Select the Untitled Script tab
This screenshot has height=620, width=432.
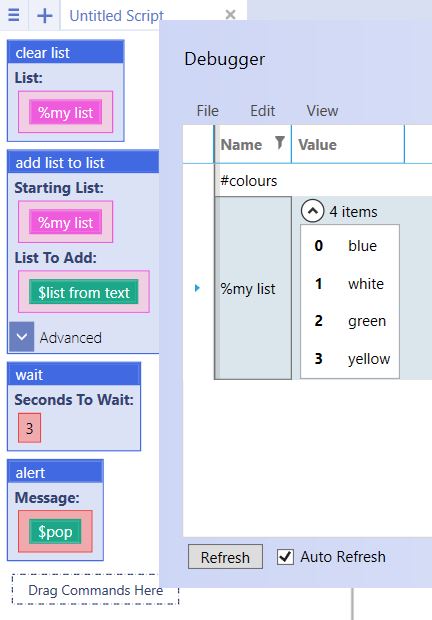116,15
